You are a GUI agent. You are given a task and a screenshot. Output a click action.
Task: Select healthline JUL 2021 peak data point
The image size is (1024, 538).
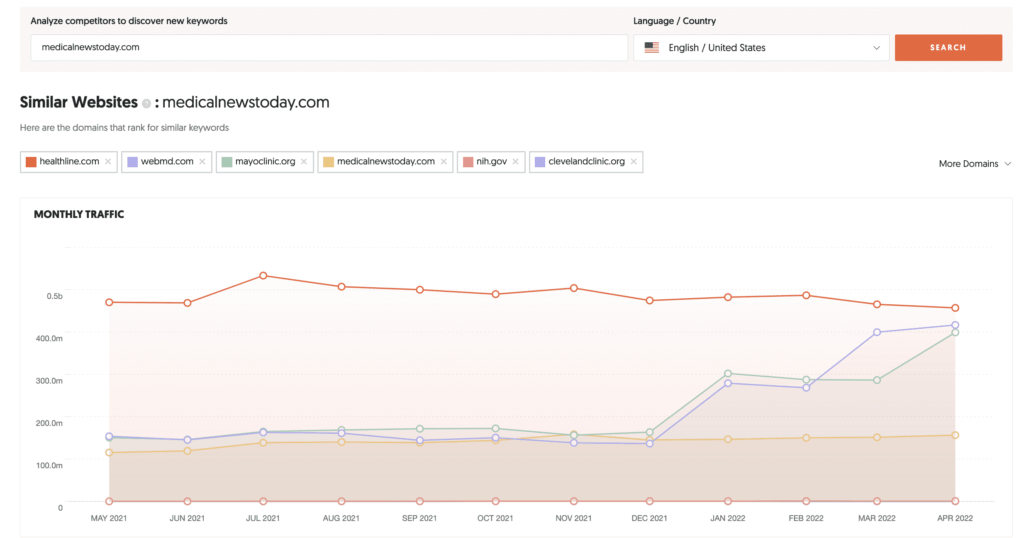coord(263,276)
